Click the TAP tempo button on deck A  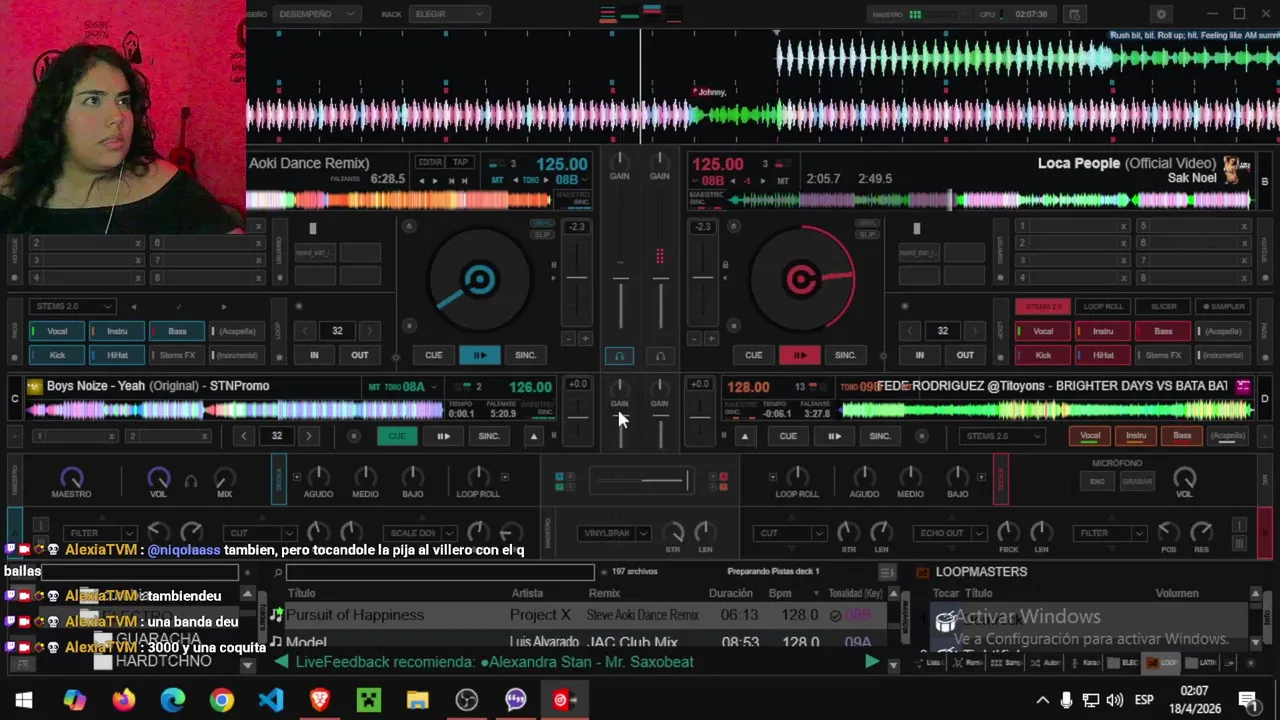coord(460,162)
